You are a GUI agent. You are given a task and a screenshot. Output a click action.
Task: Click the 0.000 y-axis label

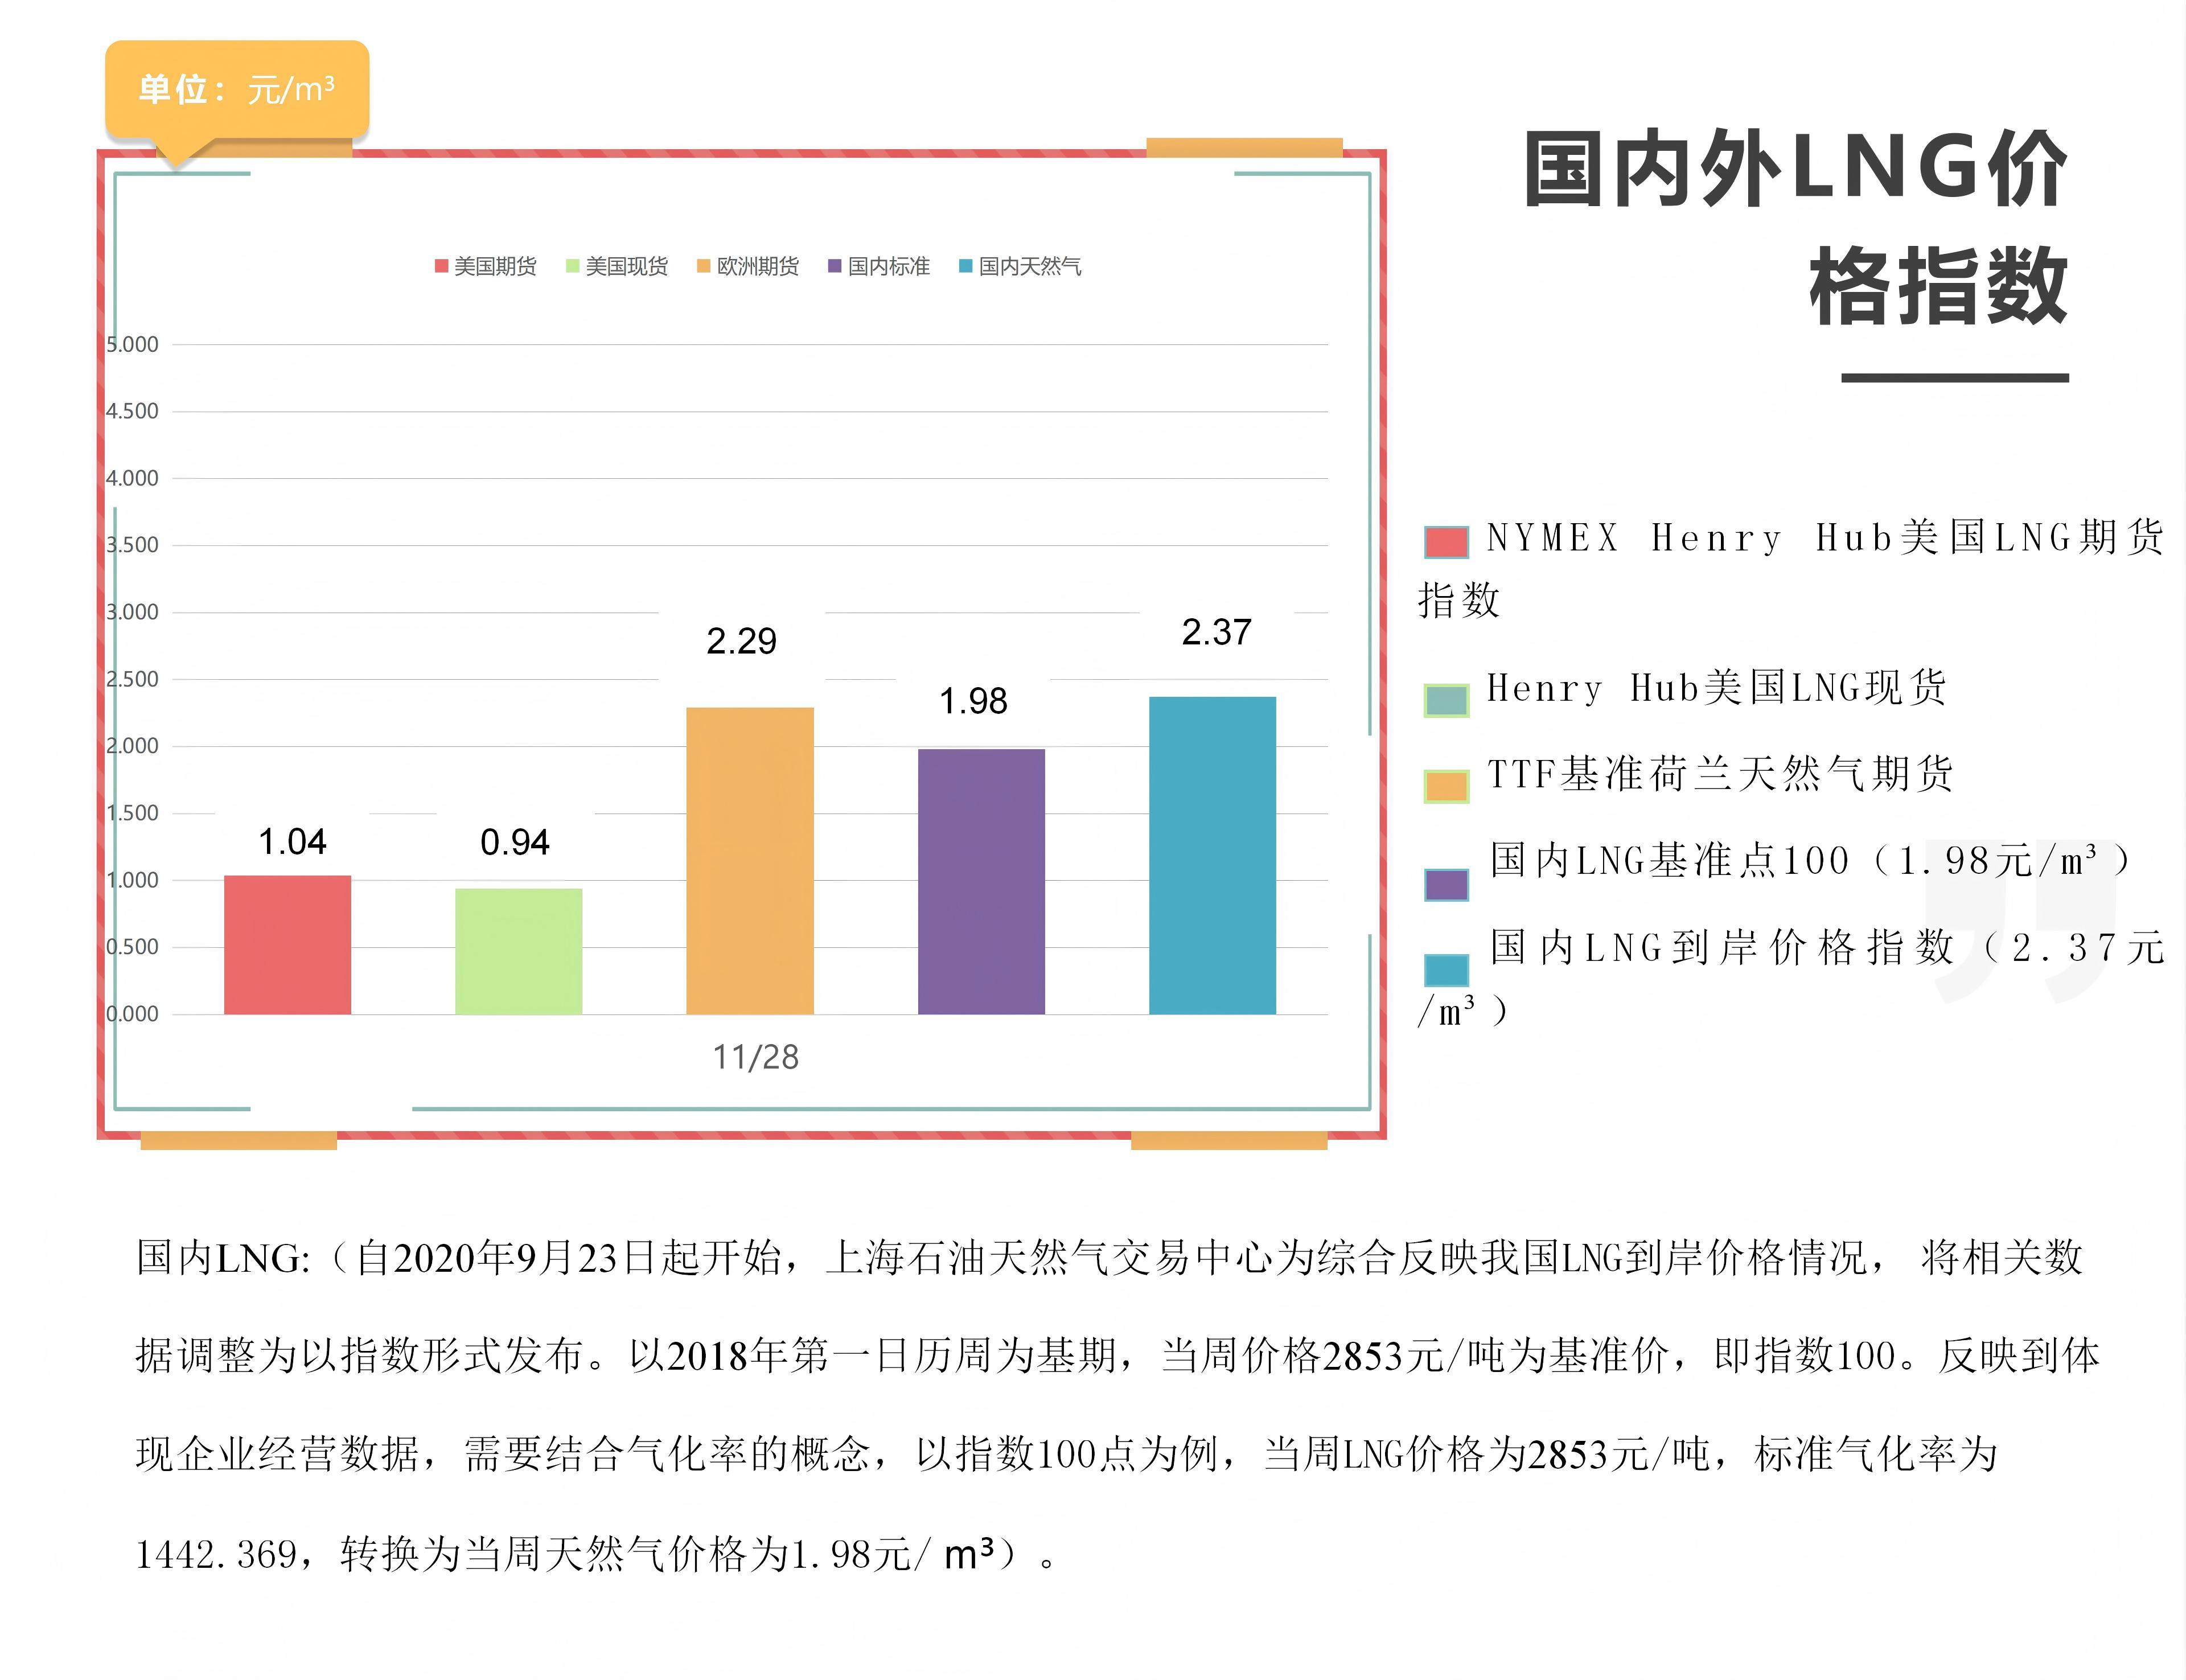pos(132,1014)
